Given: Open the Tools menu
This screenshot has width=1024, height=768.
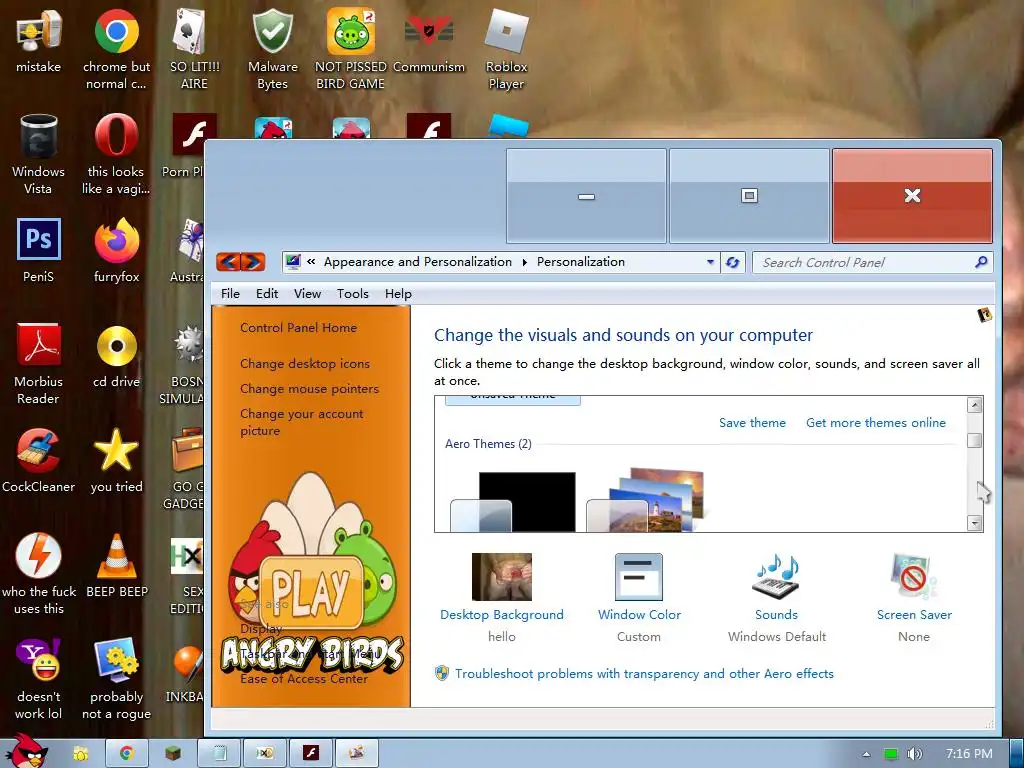Looking at the screenshot, I should pos(353,294).
